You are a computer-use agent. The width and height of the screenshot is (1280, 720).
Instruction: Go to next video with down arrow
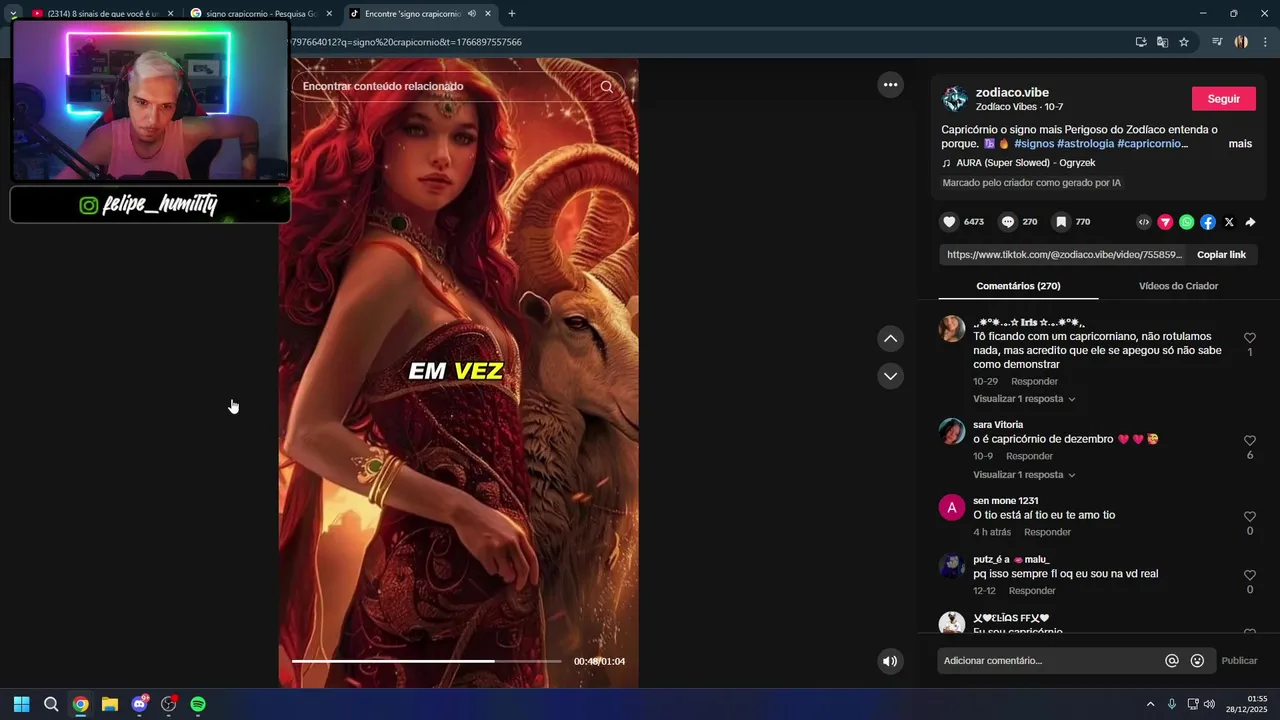point(890,376)
